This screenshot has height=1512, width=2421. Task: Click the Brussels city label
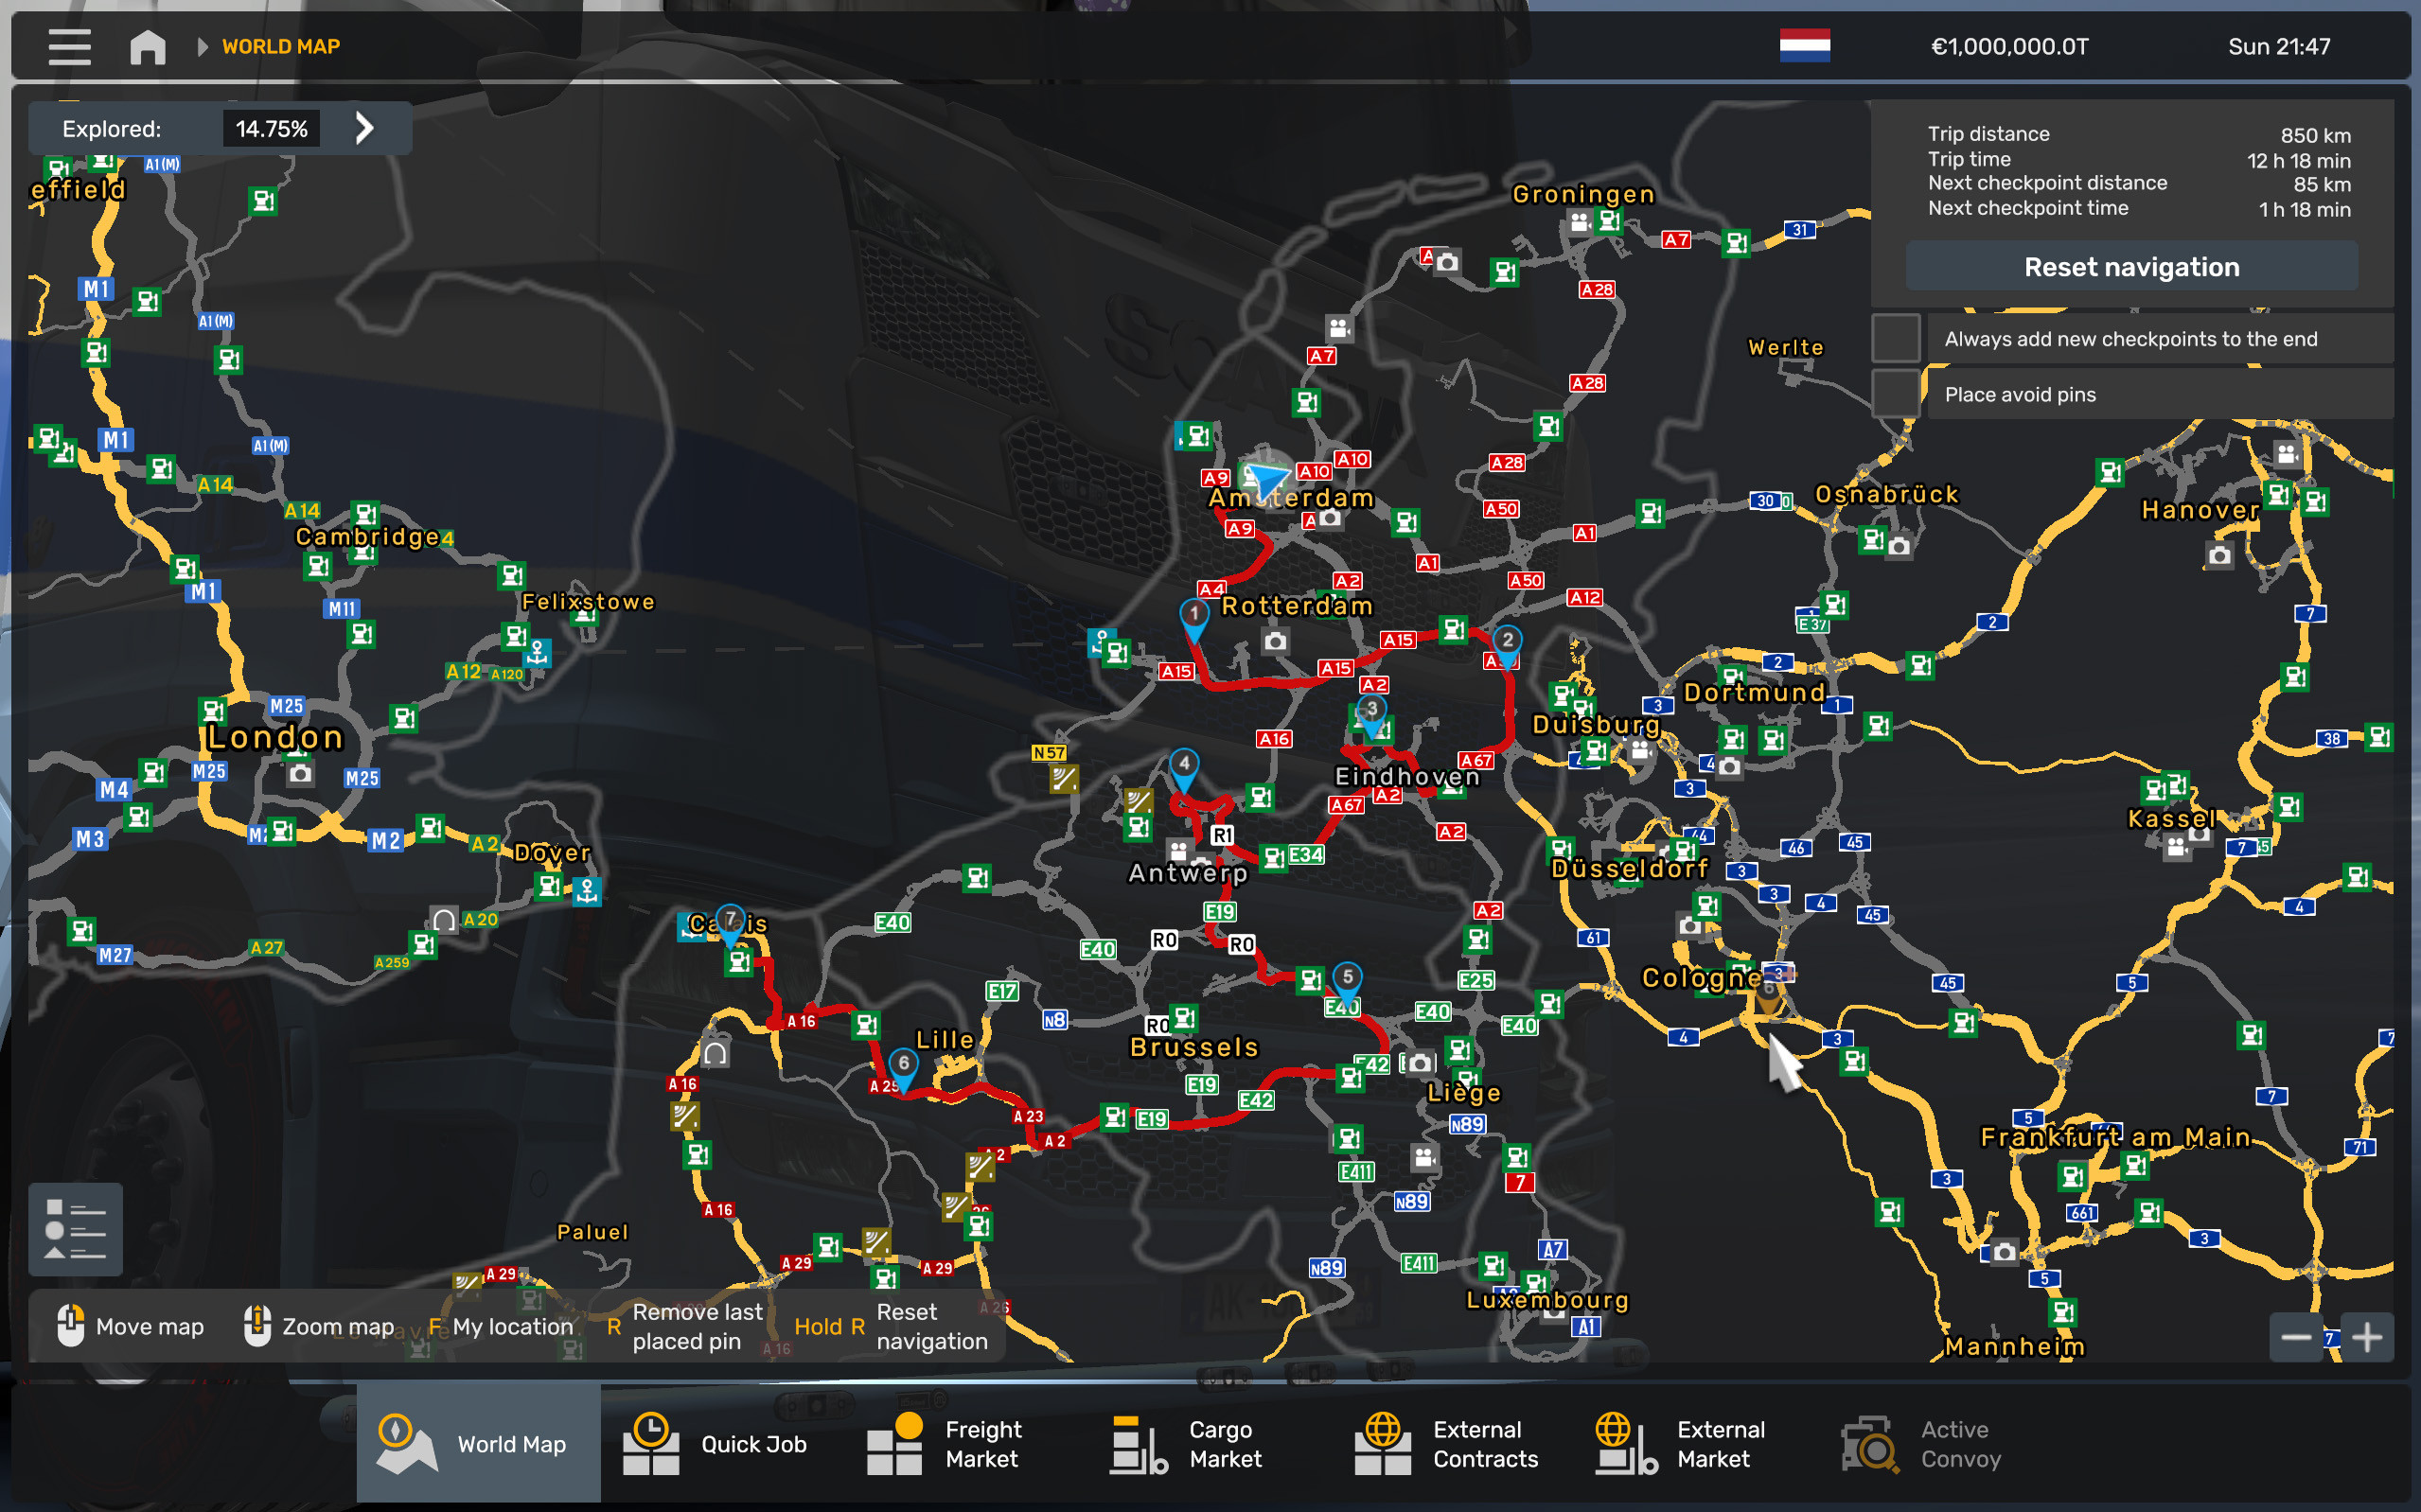click(x=1194, y=1047)
